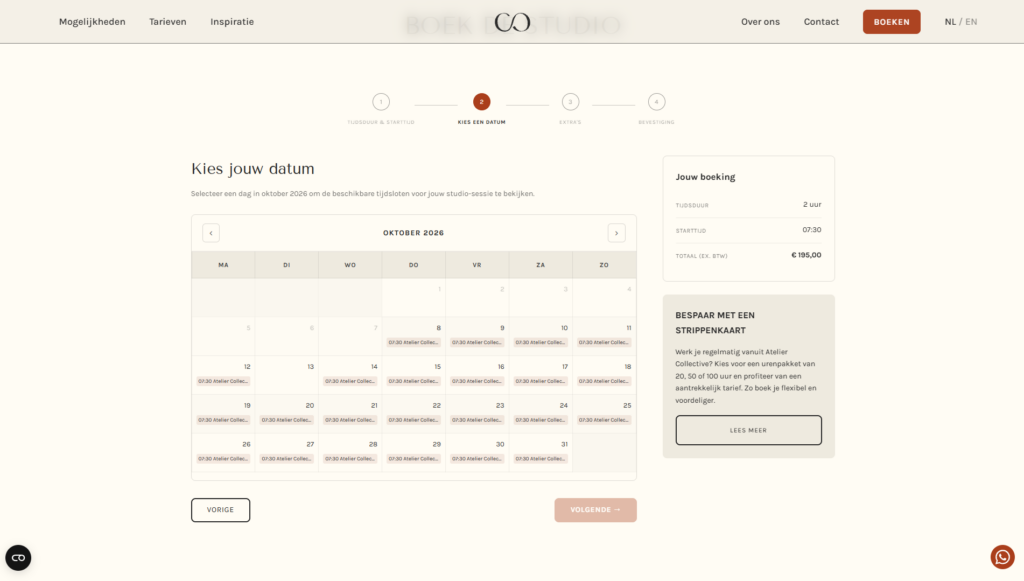Choose the 07:30 slot on October 22

pos(413,420)
